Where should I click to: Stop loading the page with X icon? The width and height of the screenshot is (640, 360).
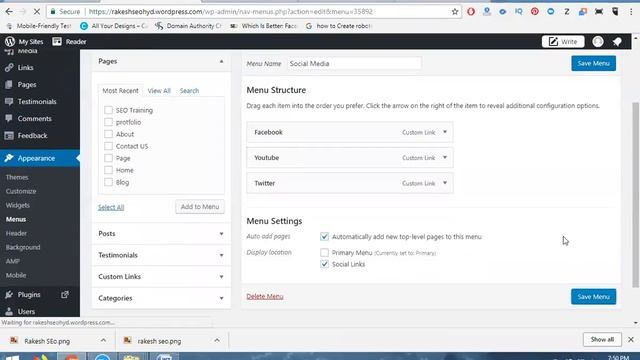click(x=36, y=11)
